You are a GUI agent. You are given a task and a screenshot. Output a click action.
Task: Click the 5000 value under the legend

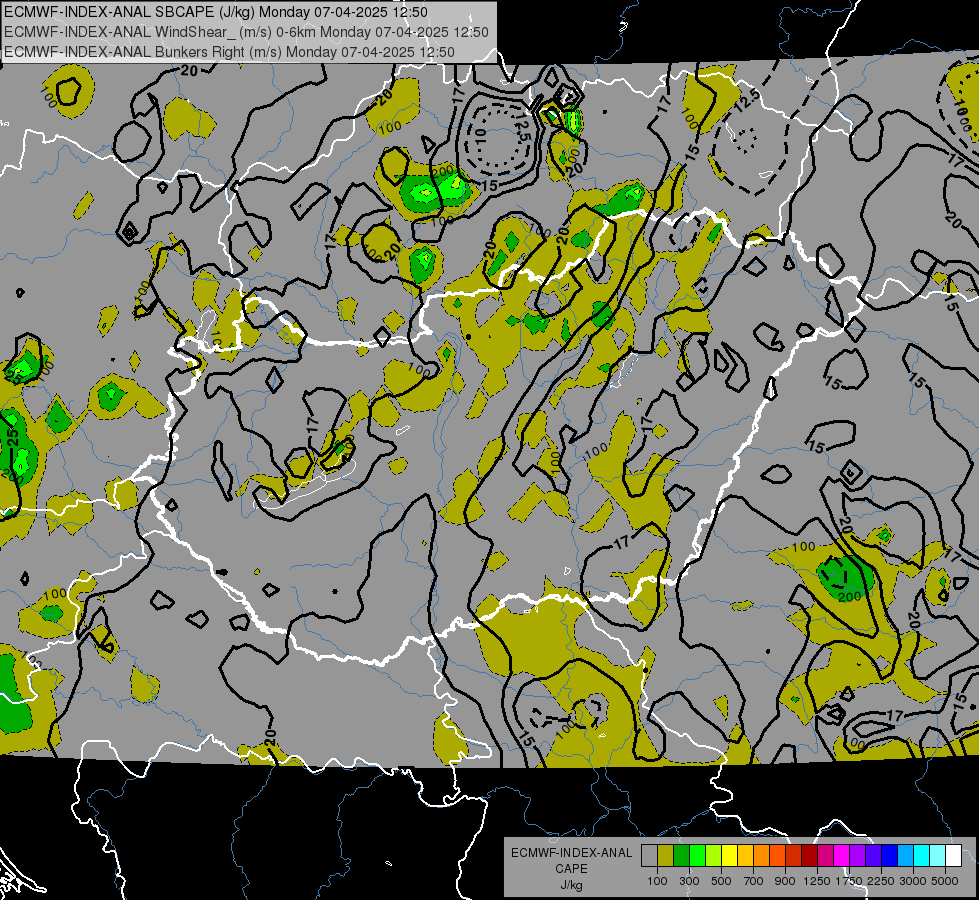pyautogui.click(x=945, y=881)
